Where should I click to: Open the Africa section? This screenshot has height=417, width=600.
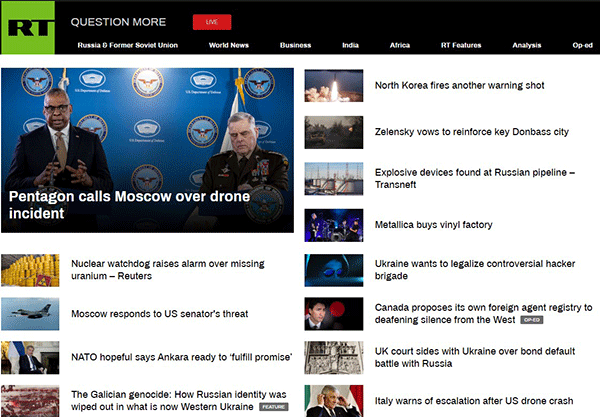(x=400, y=45)
